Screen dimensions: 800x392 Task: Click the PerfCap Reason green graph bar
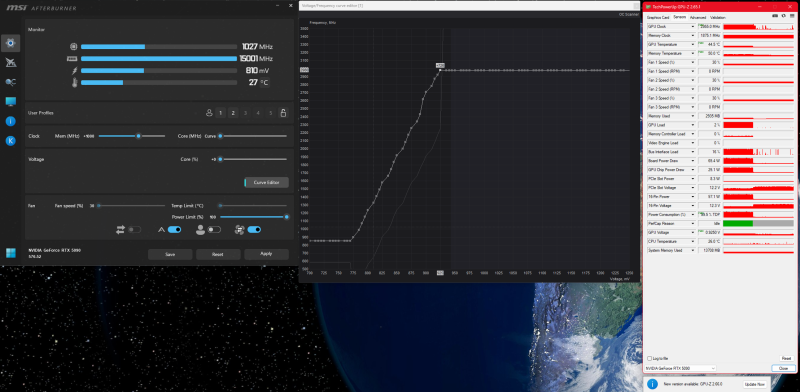coord(738,224)
